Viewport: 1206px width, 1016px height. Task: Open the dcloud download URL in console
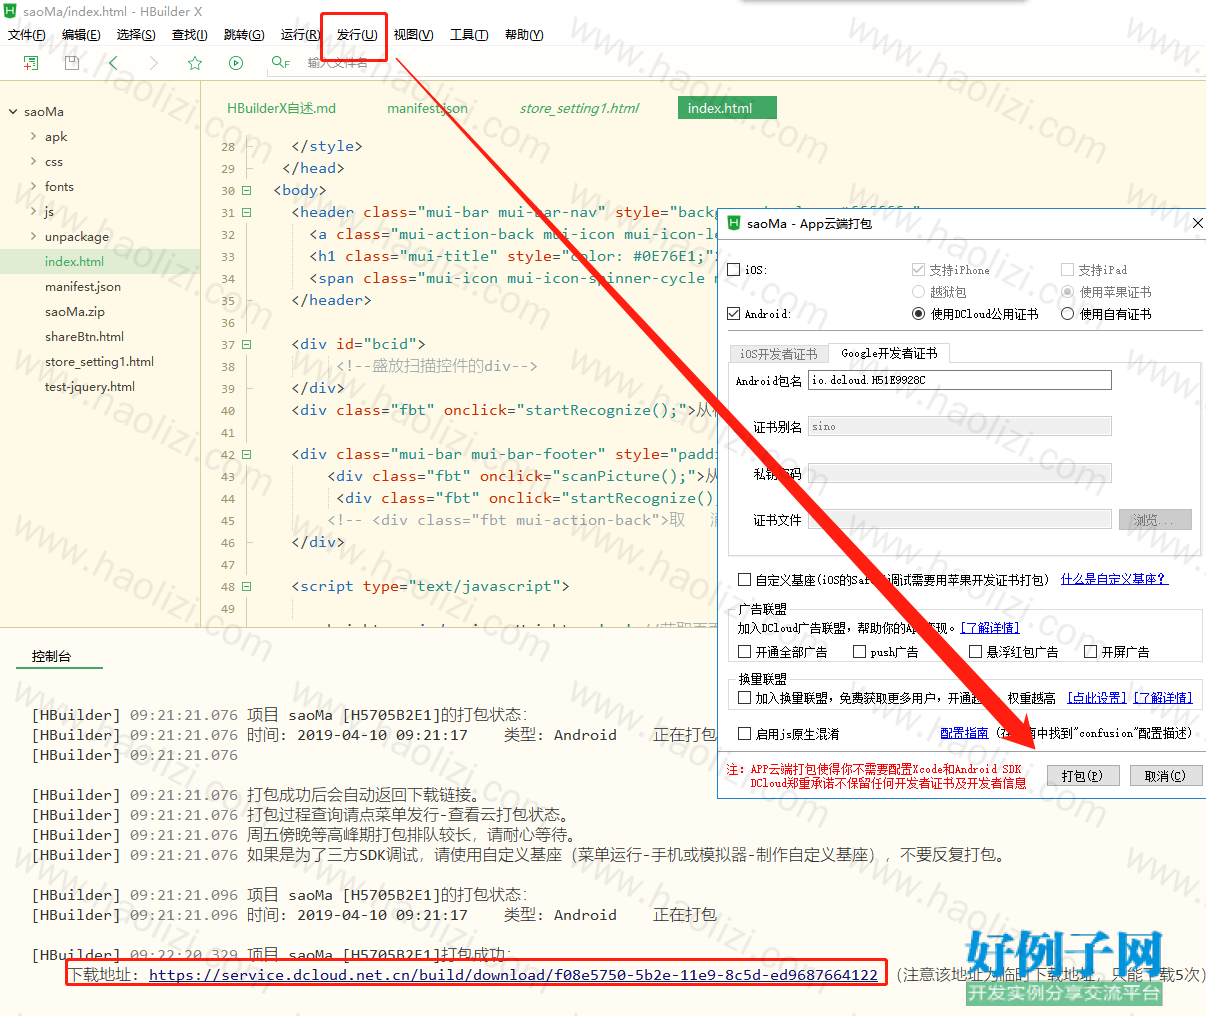pyautogui.click(x=513, y=975)
